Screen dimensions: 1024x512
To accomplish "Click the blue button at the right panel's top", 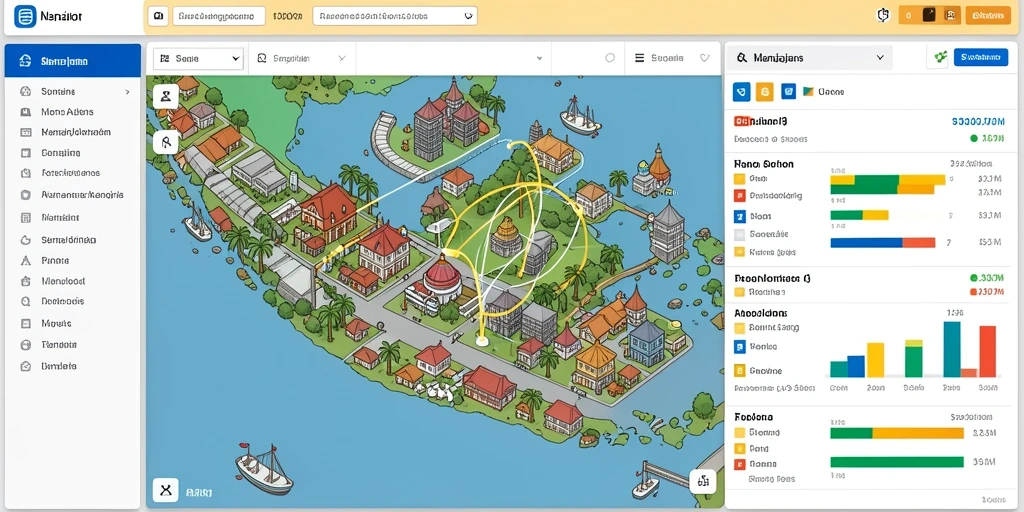I will [980, 57].
